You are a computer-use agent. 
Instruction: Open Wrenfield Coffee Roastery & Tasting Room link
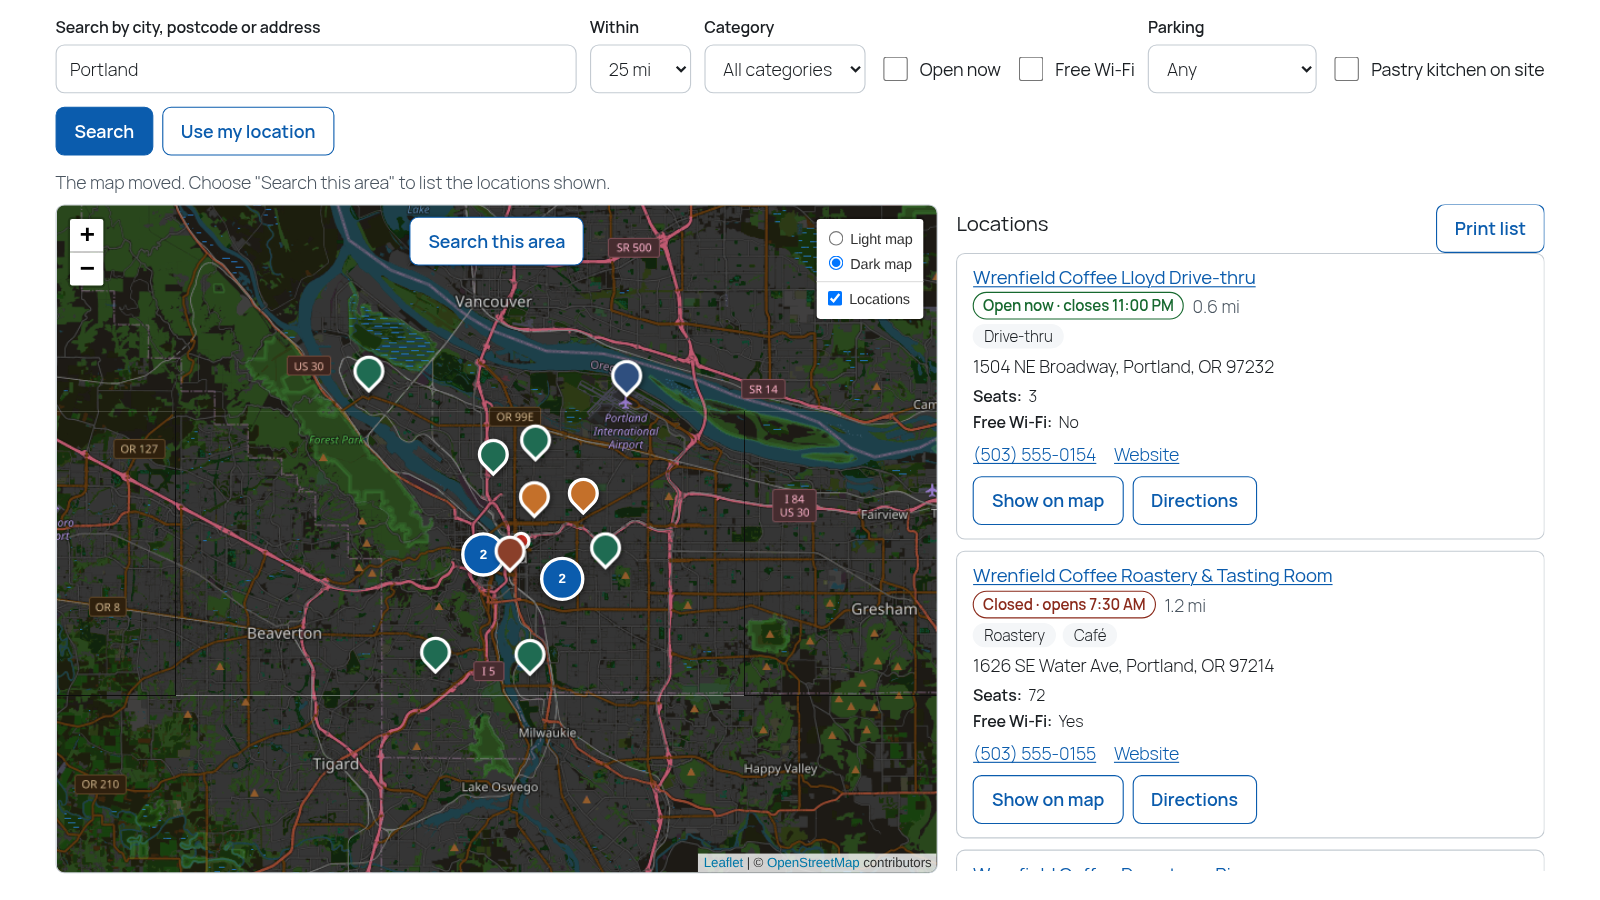tap(1152, 576)
